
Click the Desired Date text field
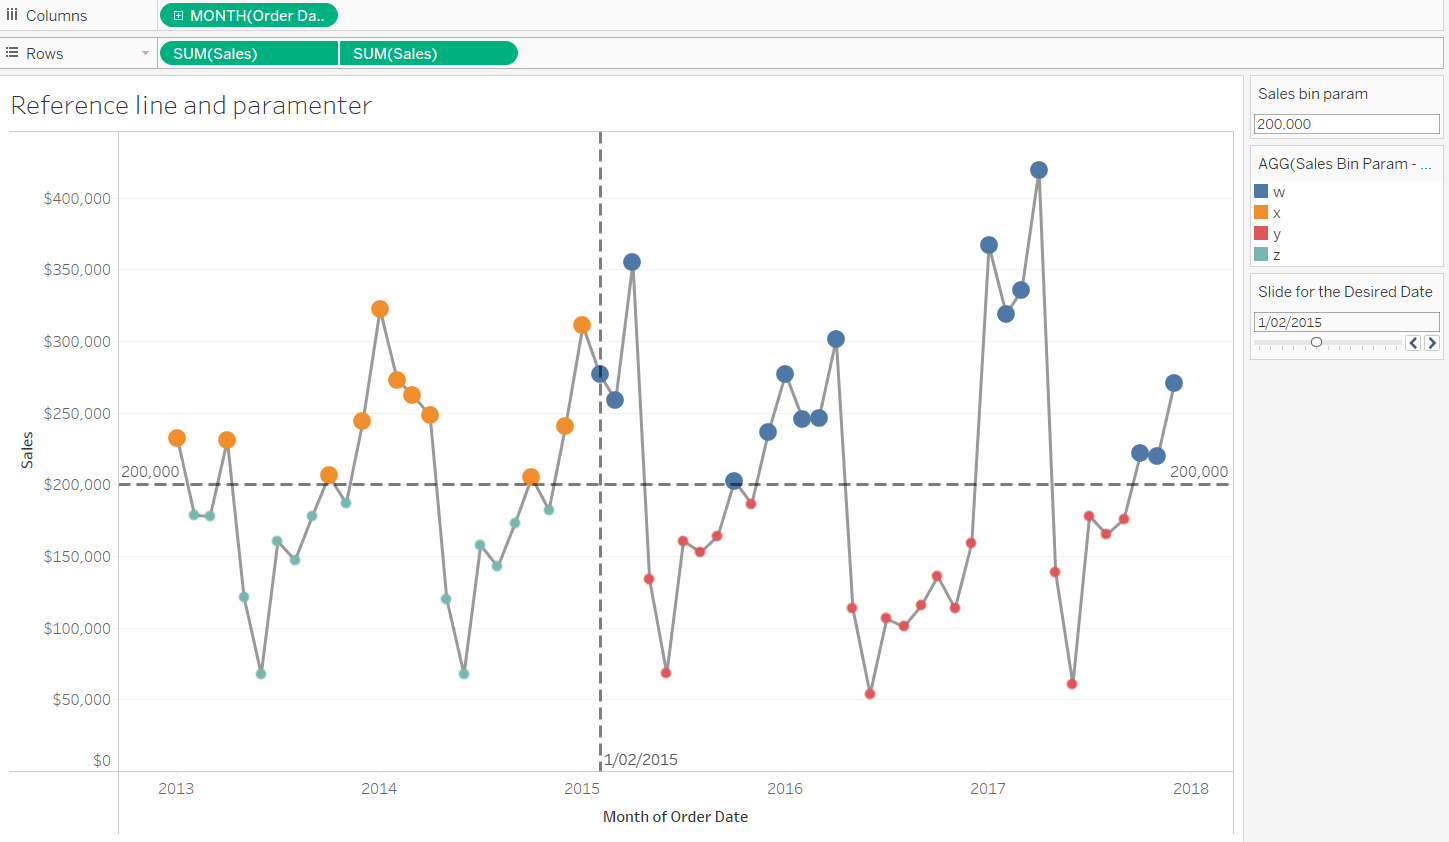(1346, 322)
